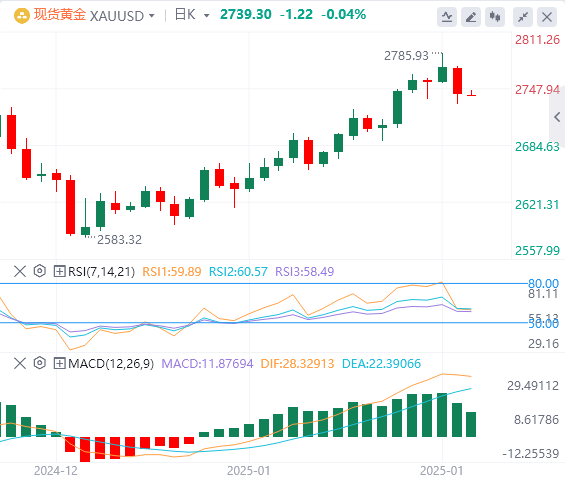
Task: Expand the right side panel arrow
Action: click(x=557, y=117)
